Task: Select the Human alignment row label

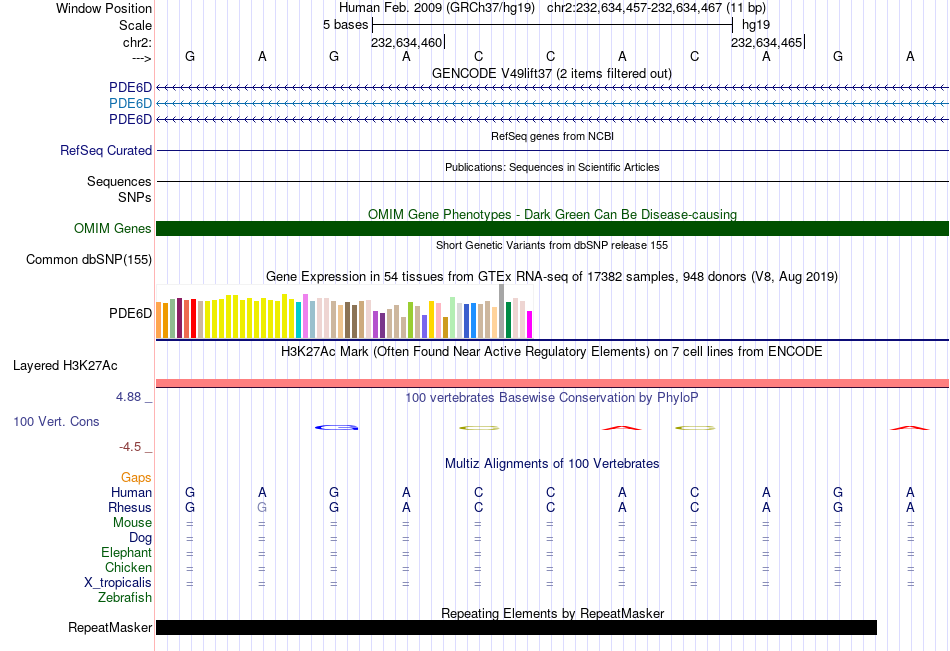Action: pos(131,492)
